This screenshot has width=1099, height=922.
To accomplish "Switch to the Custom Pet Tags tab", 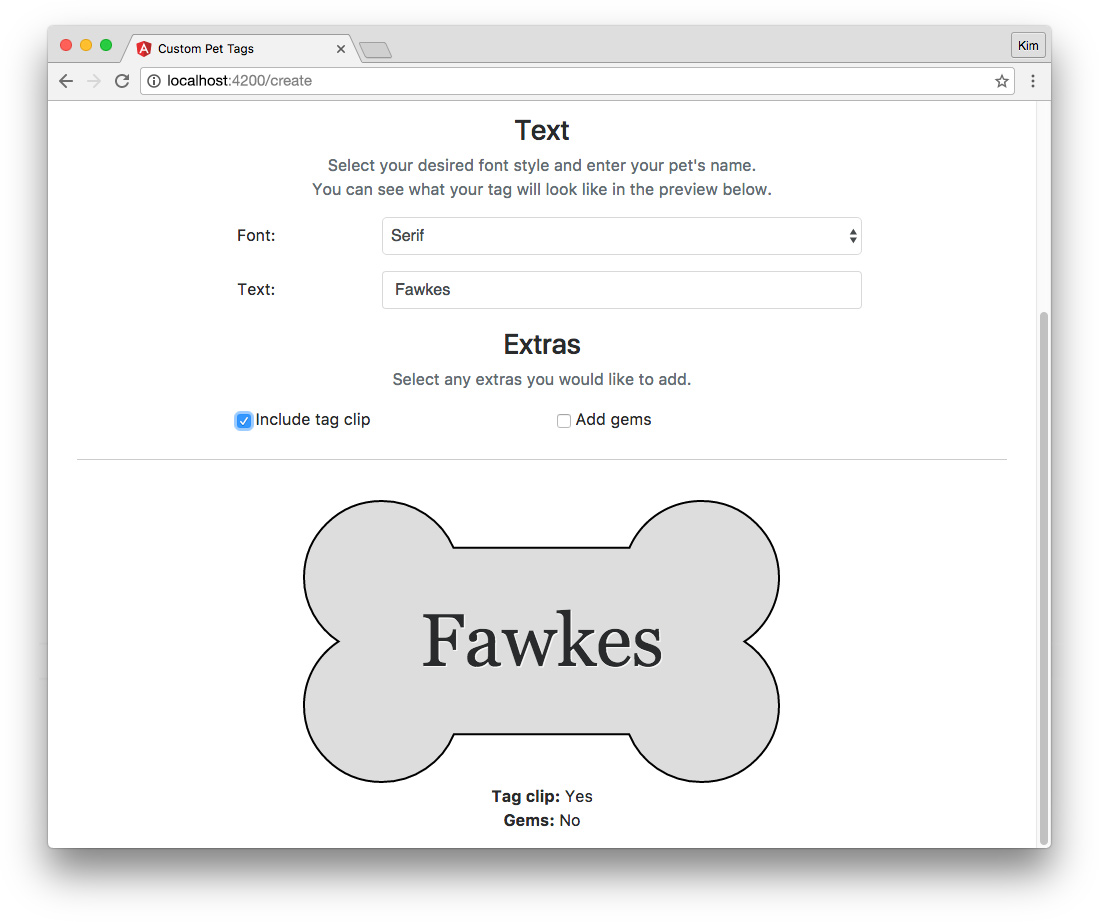I will [238, 48].
